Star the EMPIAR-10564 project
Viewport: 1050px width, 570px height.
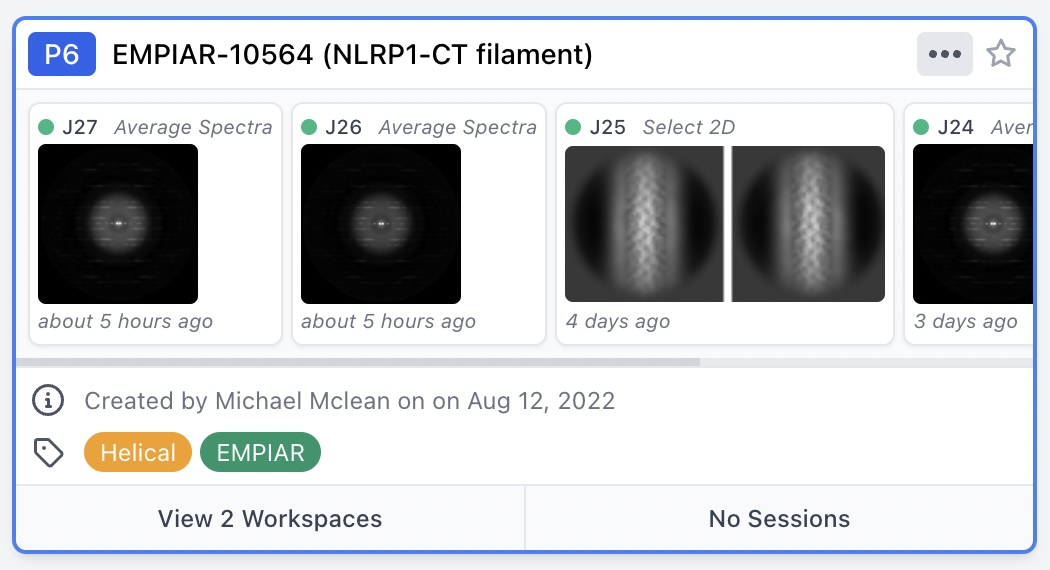click(x=1001, y=54)
